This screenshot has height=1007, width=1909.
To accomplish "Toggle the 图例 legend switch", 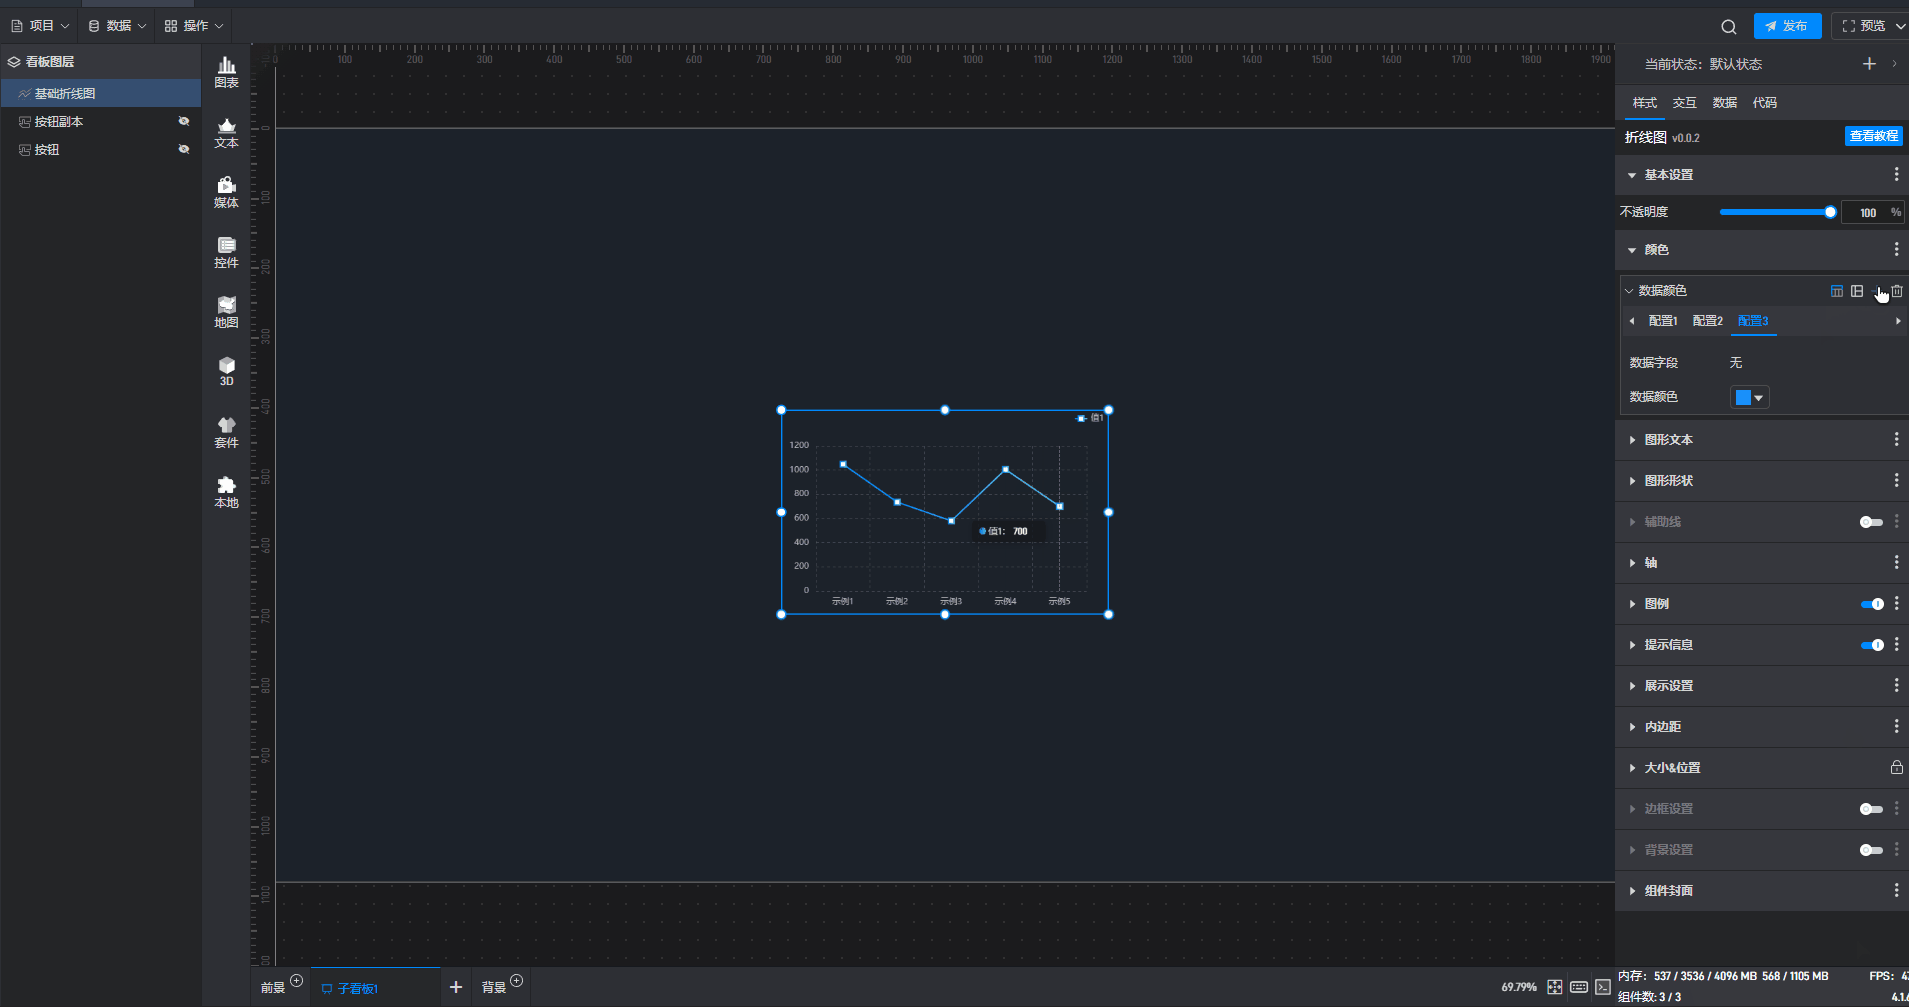I will [x=1871, y=604].
